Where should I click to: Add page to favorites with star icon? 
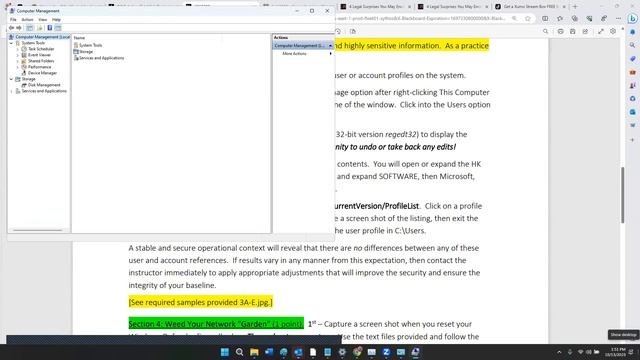click(528, 18)
